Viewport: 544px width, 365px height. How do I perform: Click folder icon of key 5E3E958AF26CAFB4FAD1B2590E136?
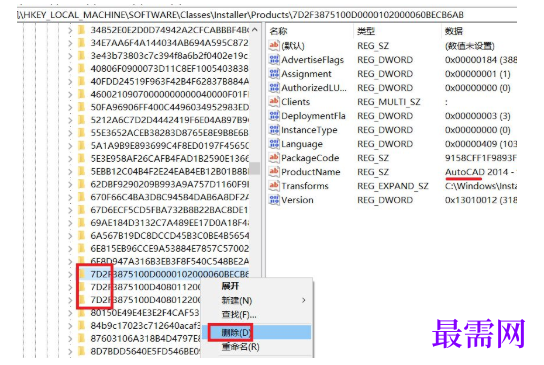point(82,158)
